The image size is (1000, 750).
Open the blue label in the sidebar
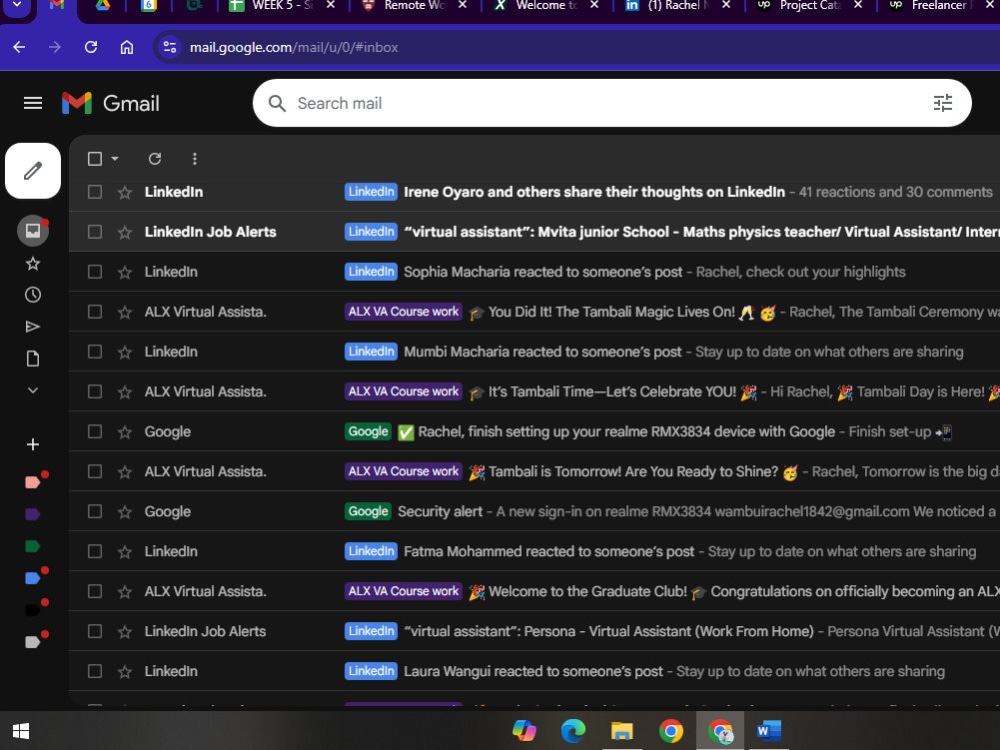tap(33, 578)
